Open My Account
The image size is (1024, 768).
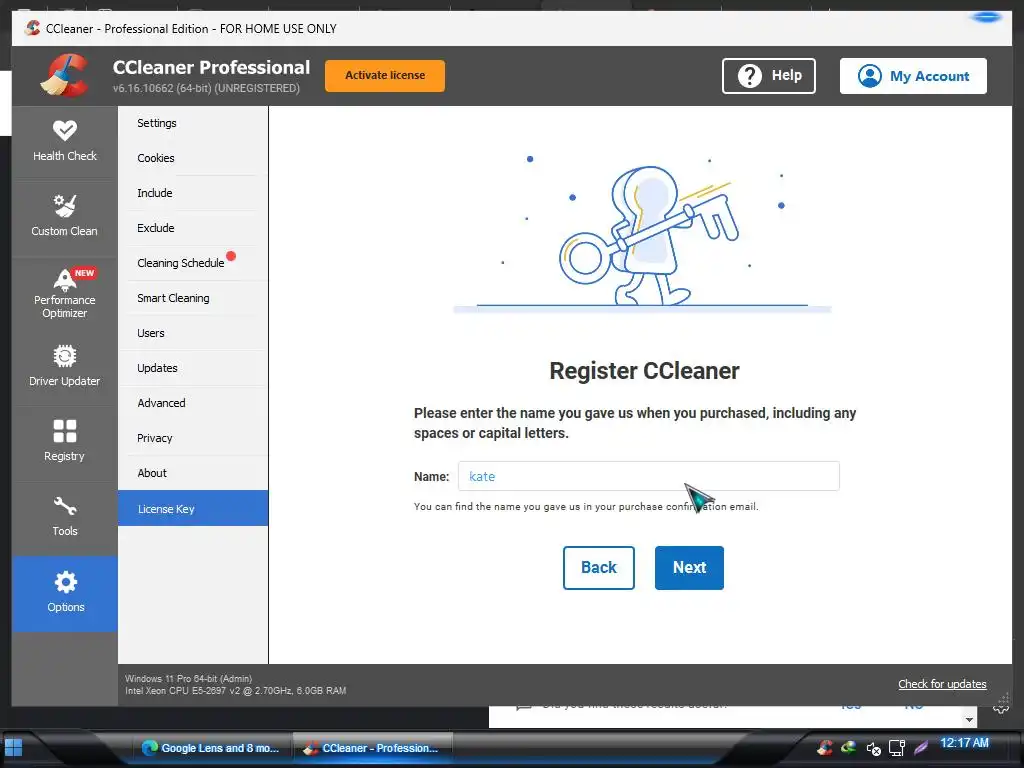coord(913,76)
